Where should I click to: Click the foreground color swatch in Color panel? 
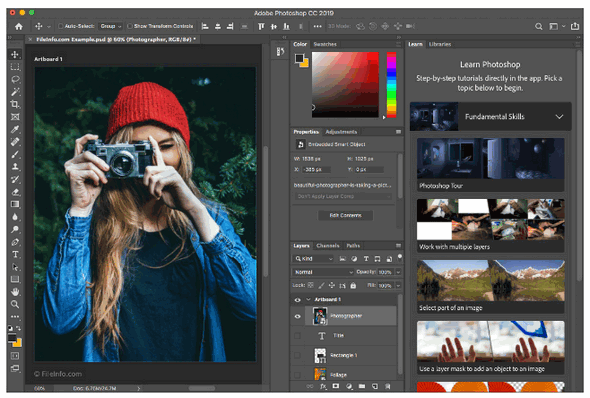point(299,58)
